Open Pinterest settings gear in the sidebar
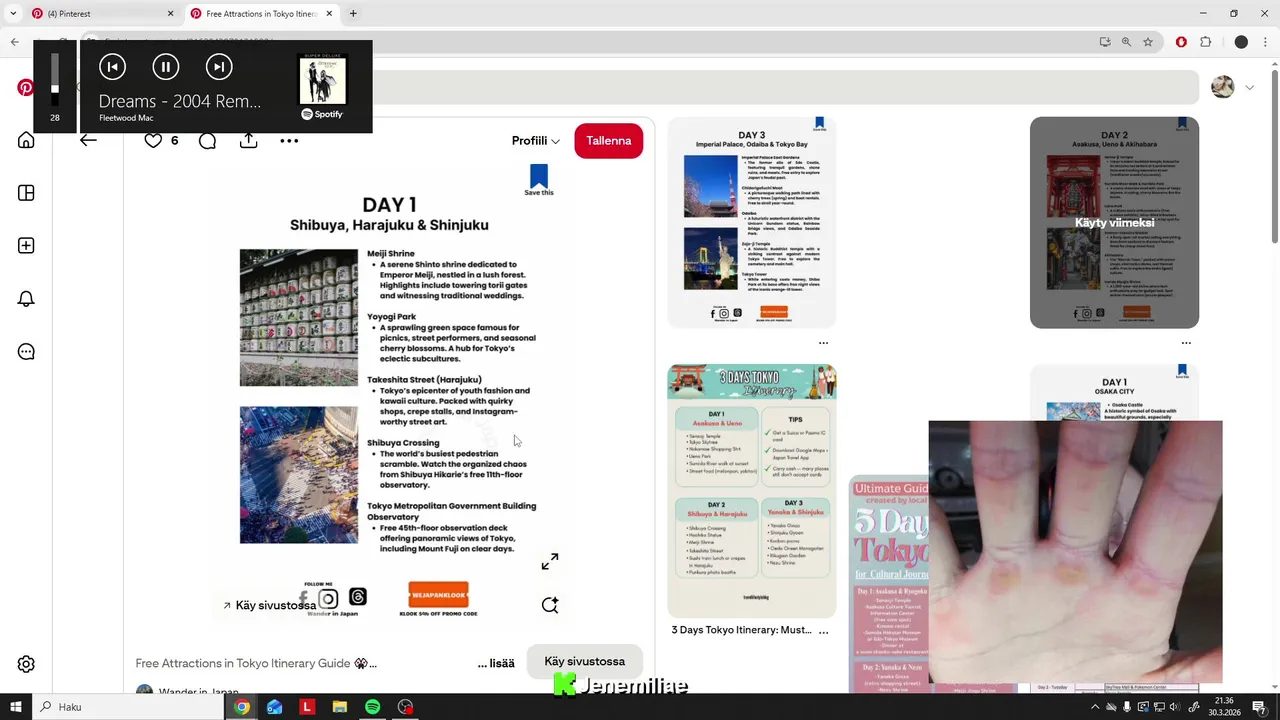This screenshot has height=720, width=1280. click(x=26, y=664)
